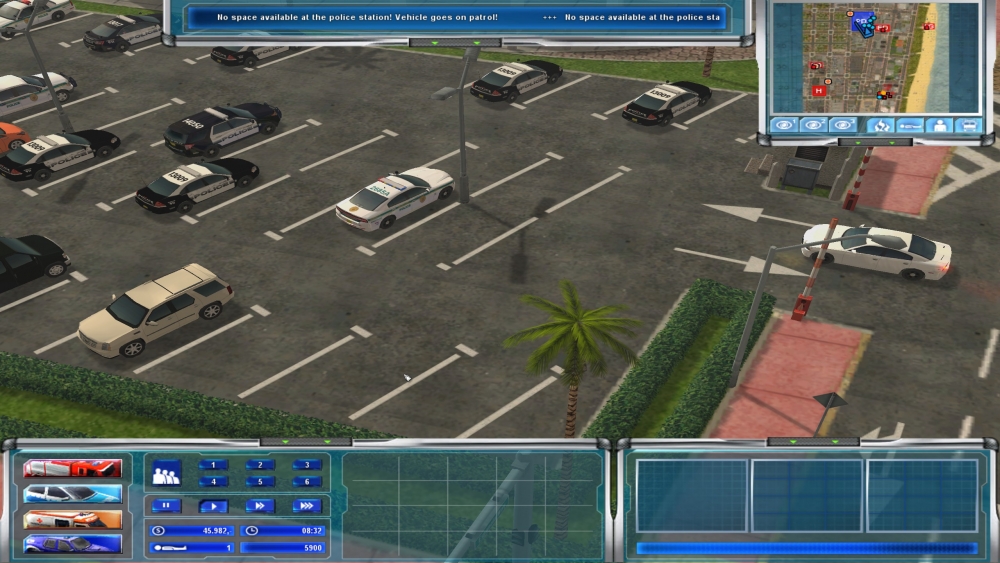This screenshot has height=563, width=1000.
Task: Toggle vehicles display on the minimap
Action: click(969, 126)
